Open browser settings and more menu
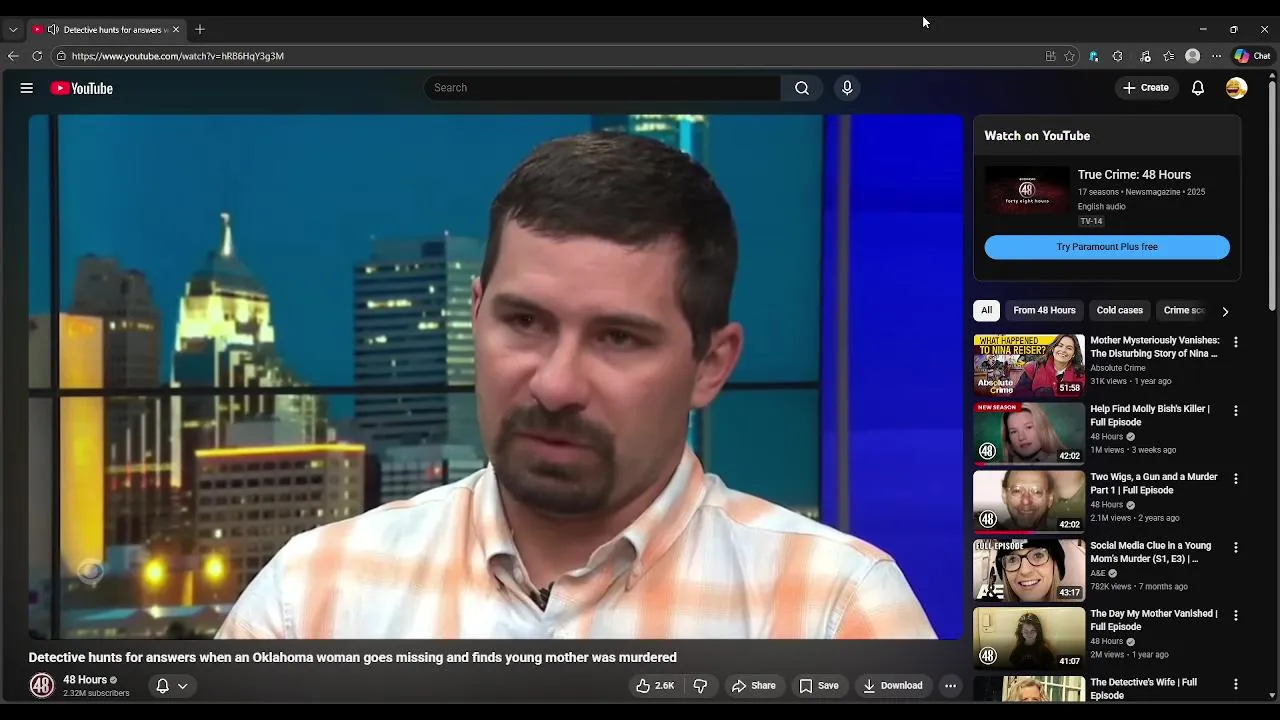 (x=1217, y=56)
